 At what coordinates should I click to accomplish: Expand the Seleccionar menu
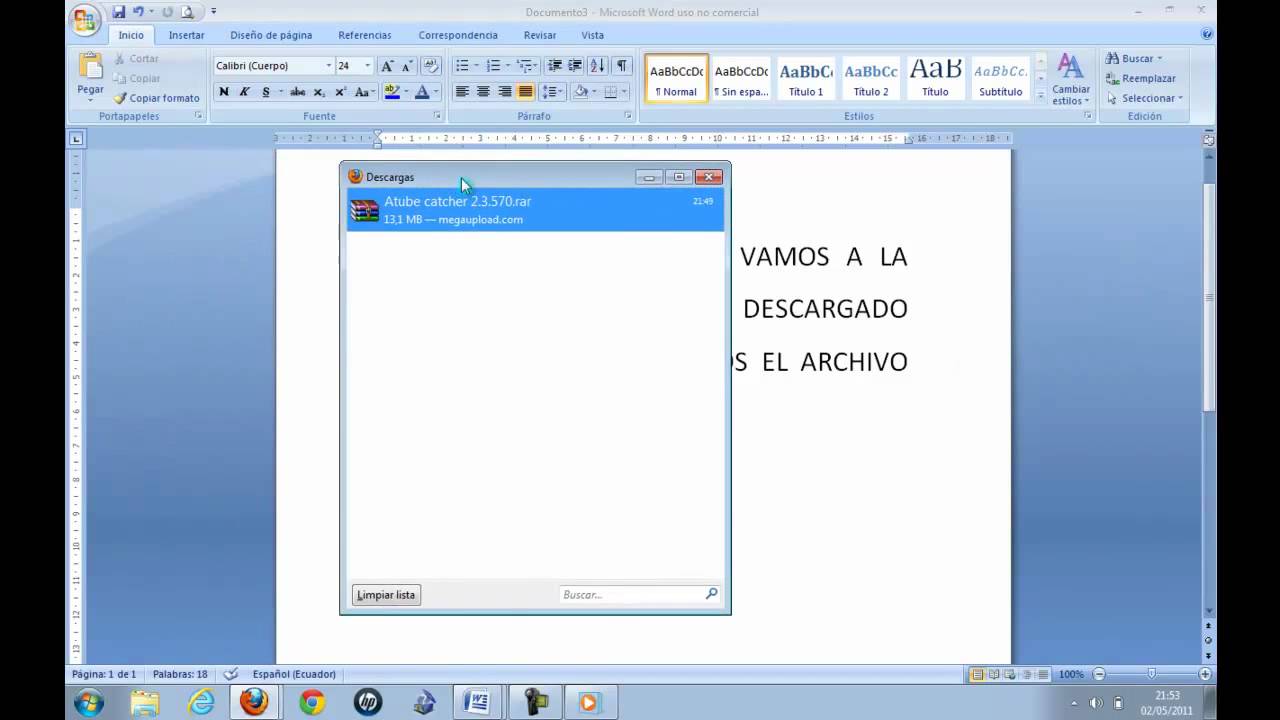coord(1144,98)
